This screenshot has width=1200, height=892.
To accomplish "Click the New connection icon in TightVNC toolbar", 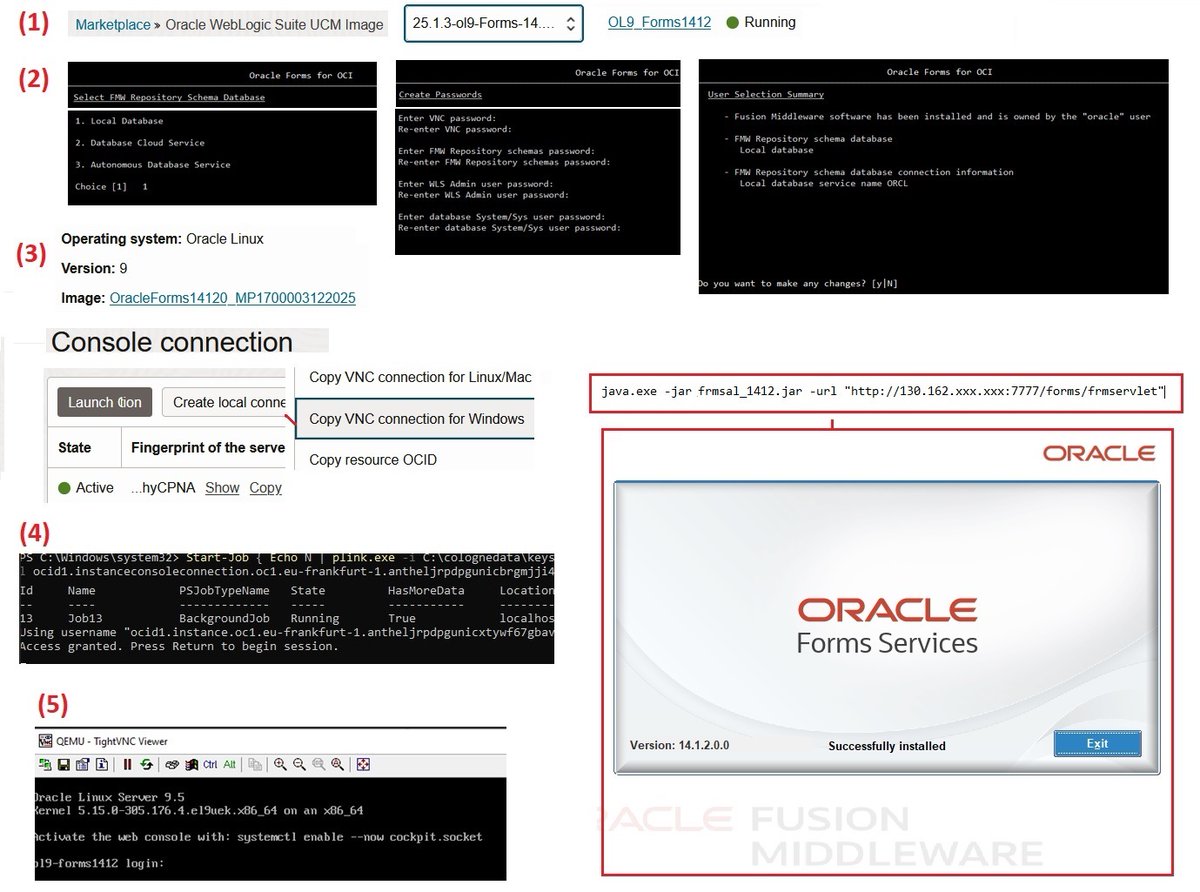I will coord(45,764).
